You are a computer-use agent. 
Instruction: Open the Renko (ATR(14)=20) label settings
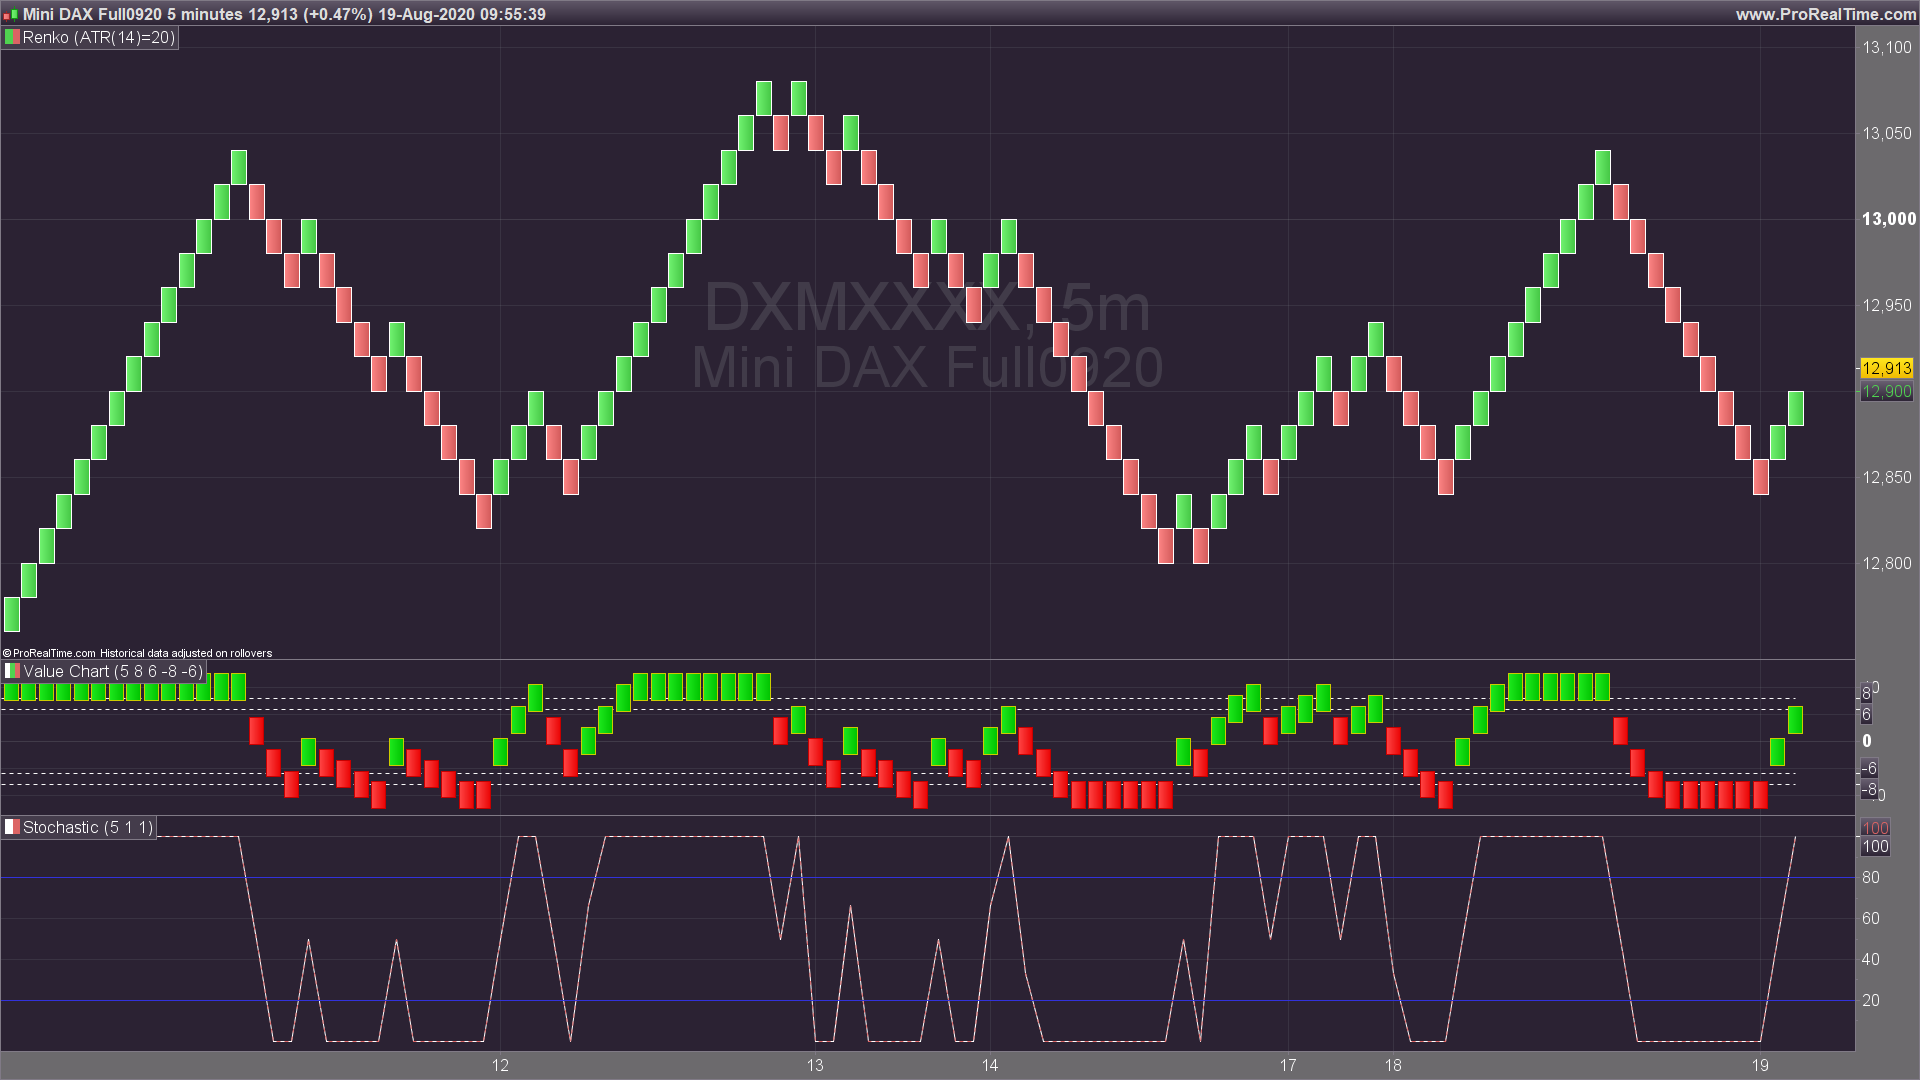point(98,38)
